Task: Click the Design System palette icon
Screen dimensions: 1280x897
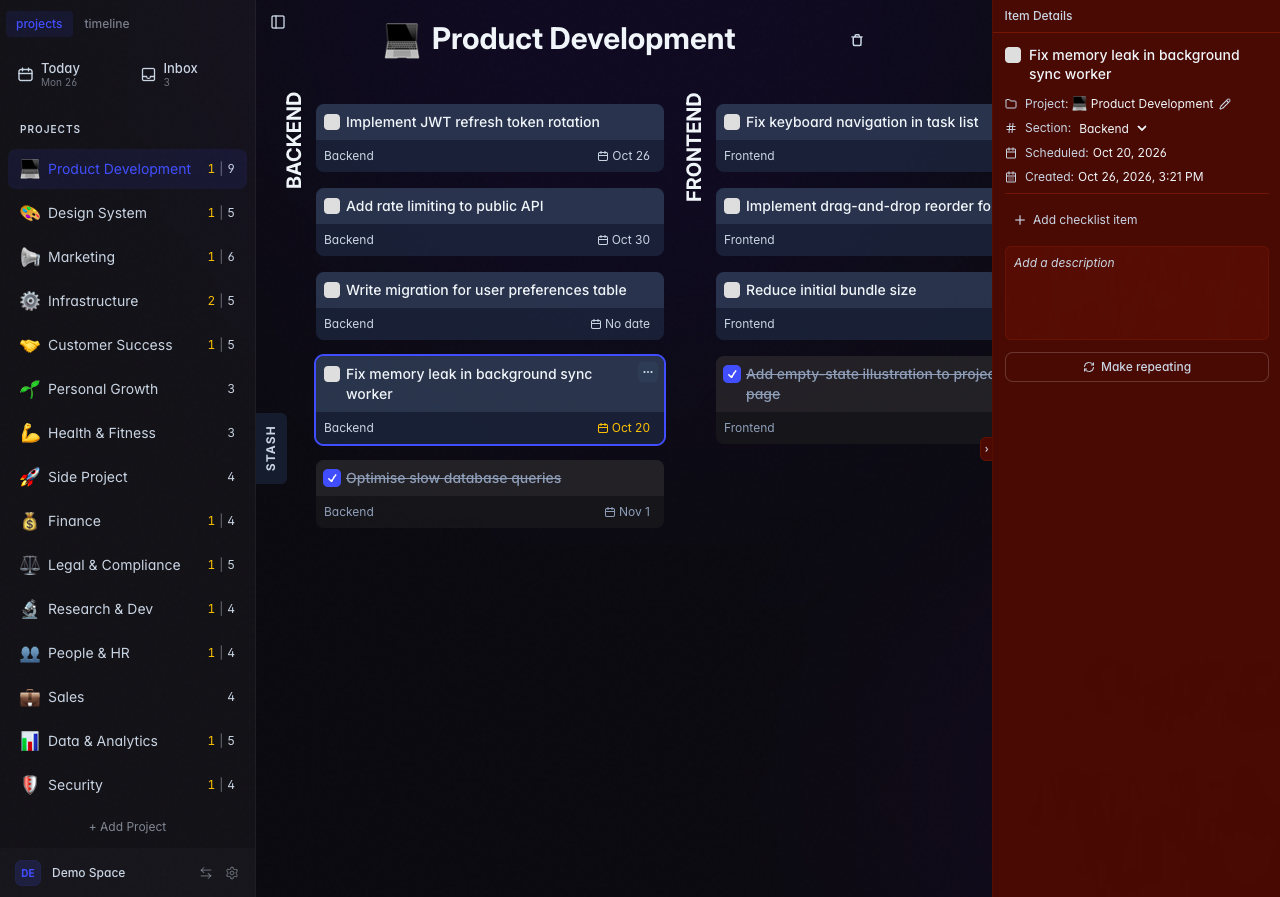Action: point(30,213)
